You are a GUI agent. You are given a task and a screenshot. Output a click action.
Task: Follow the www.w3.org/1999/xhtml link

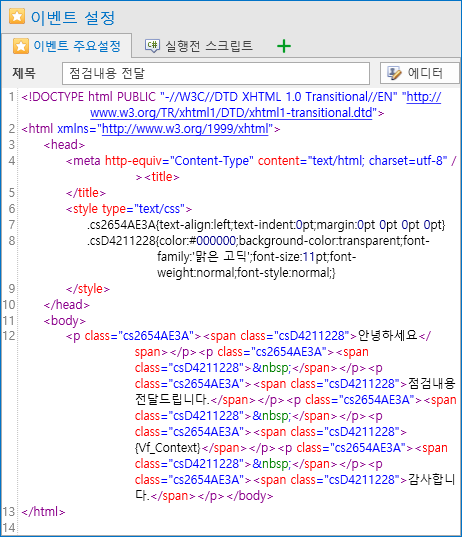point(185,129)
